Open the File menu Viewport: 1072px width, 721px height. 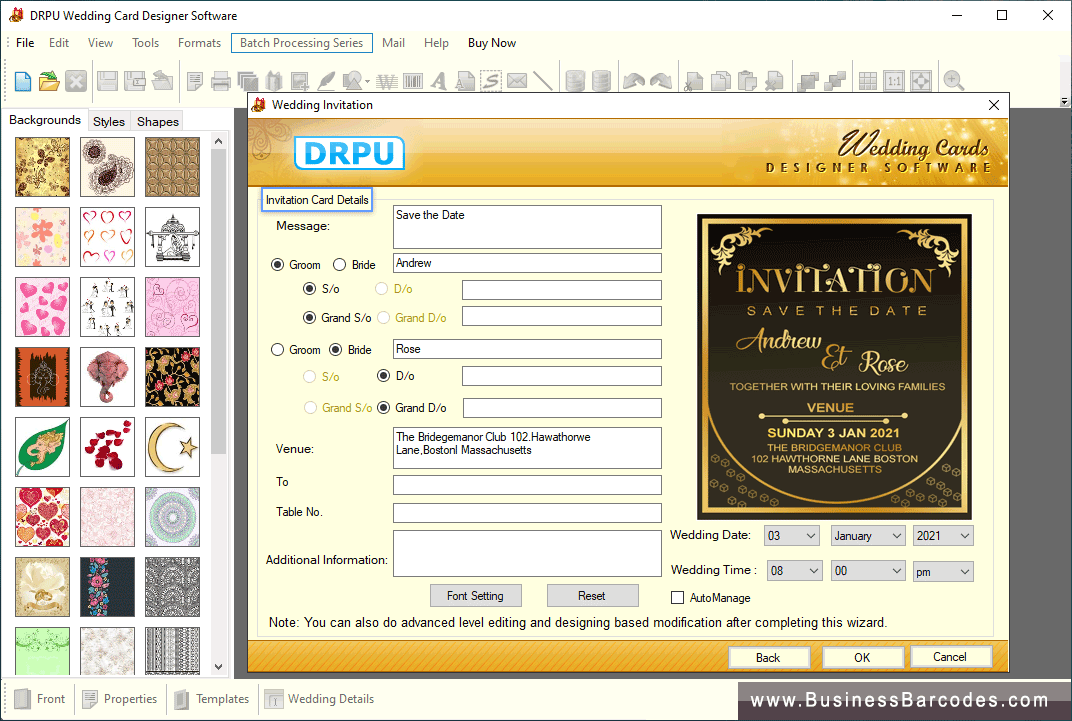pyautogui.click(x=25, y=43)
